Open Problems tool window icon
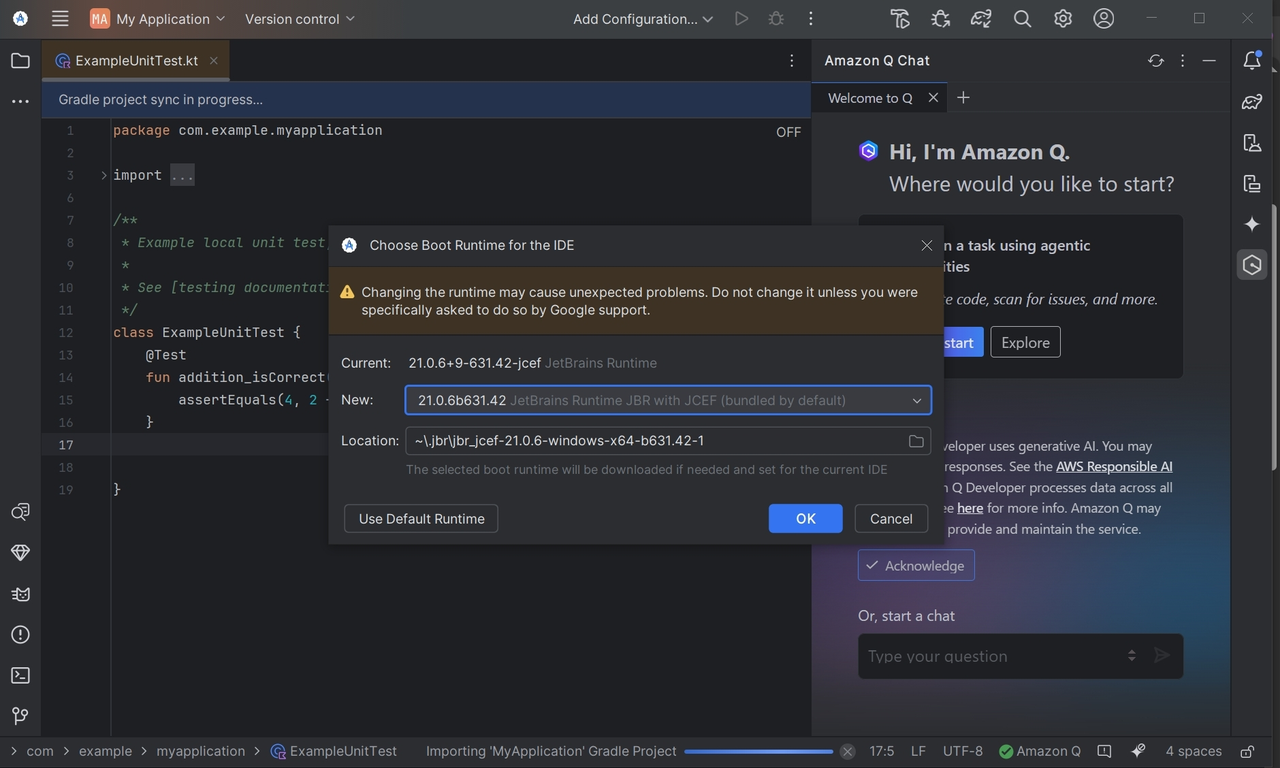 pos(20,634)
